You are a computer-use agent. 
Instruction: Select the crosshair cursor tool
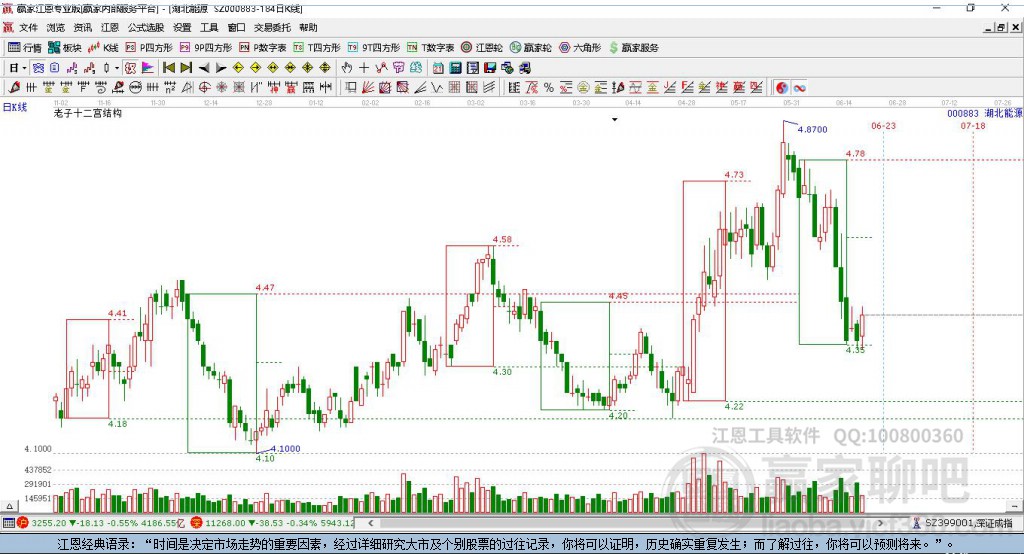pyautogui.click(x=364, y=68)
